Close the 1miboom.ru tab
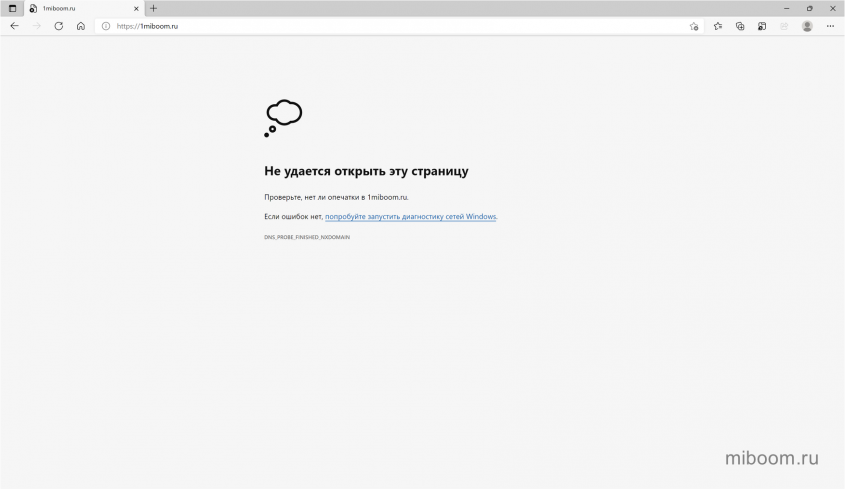The width and height of the screenshot is (845, 489). click(x=136, y=8)
